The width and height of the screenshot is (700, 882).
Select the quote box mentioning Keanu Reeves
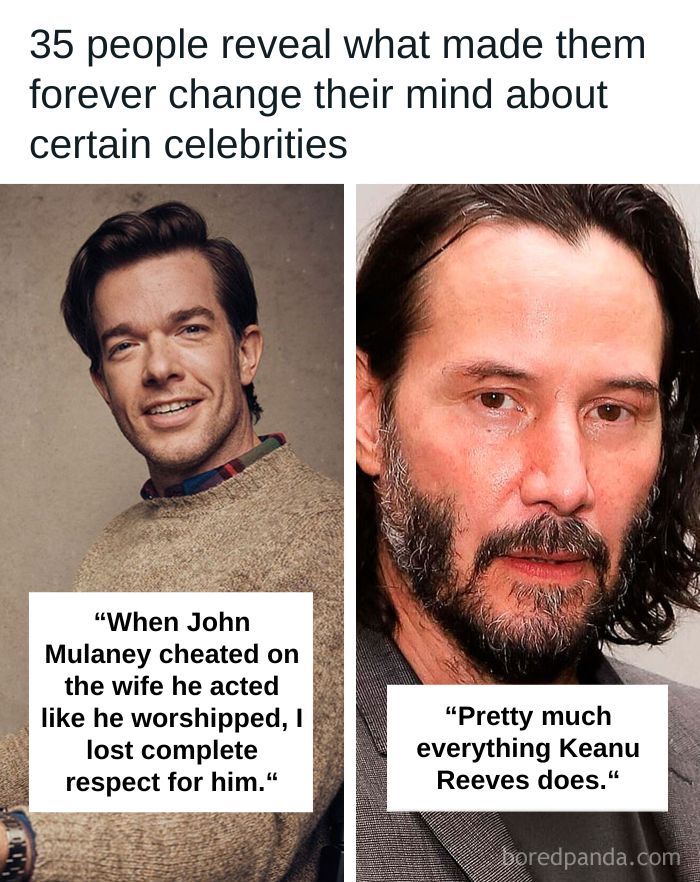click(527, 748)
